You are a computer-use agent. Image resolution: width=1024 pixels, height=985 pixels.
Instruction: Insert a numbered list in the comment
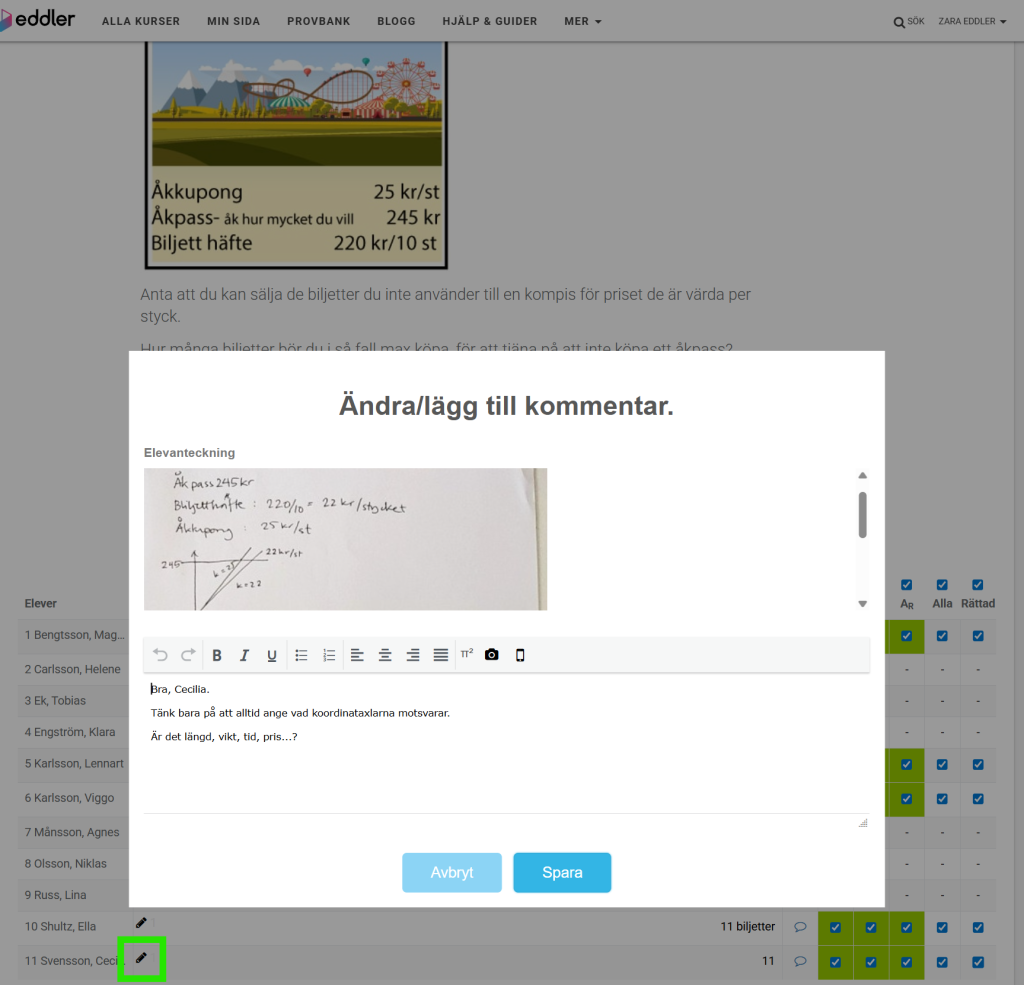pyautogui.click(x=329, y=656)
